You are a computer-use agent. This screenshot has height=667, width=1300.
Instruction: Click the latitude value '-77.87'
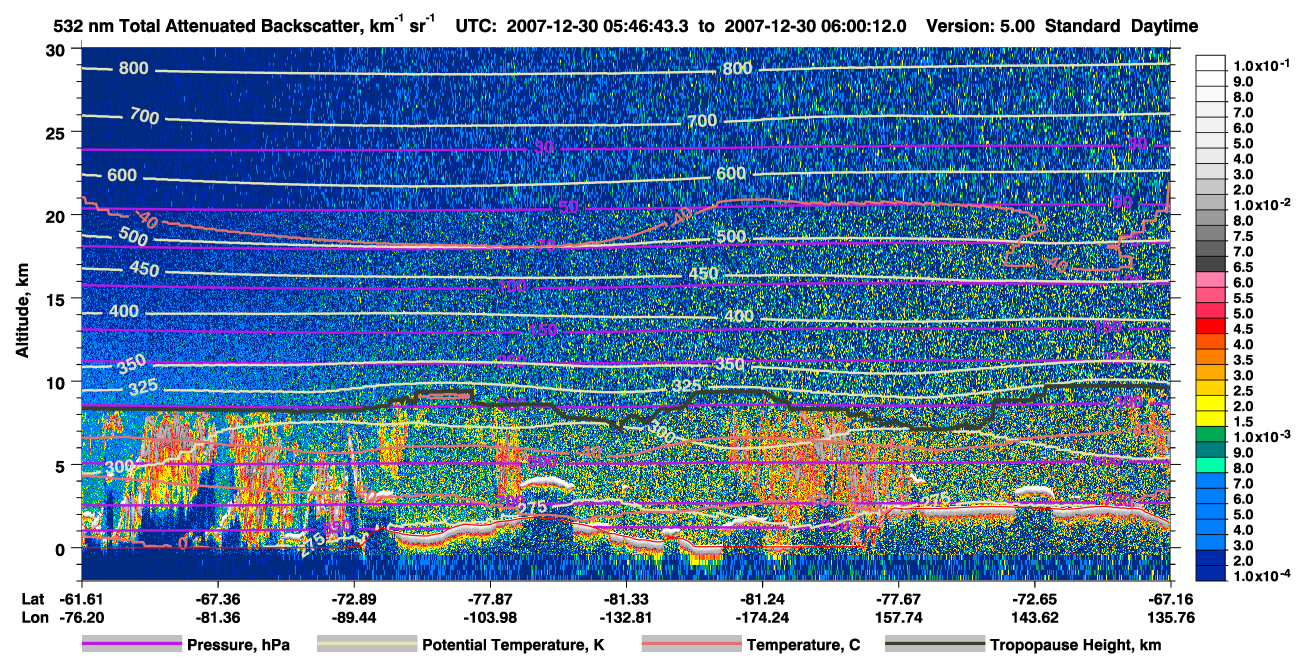pos(490,599)
